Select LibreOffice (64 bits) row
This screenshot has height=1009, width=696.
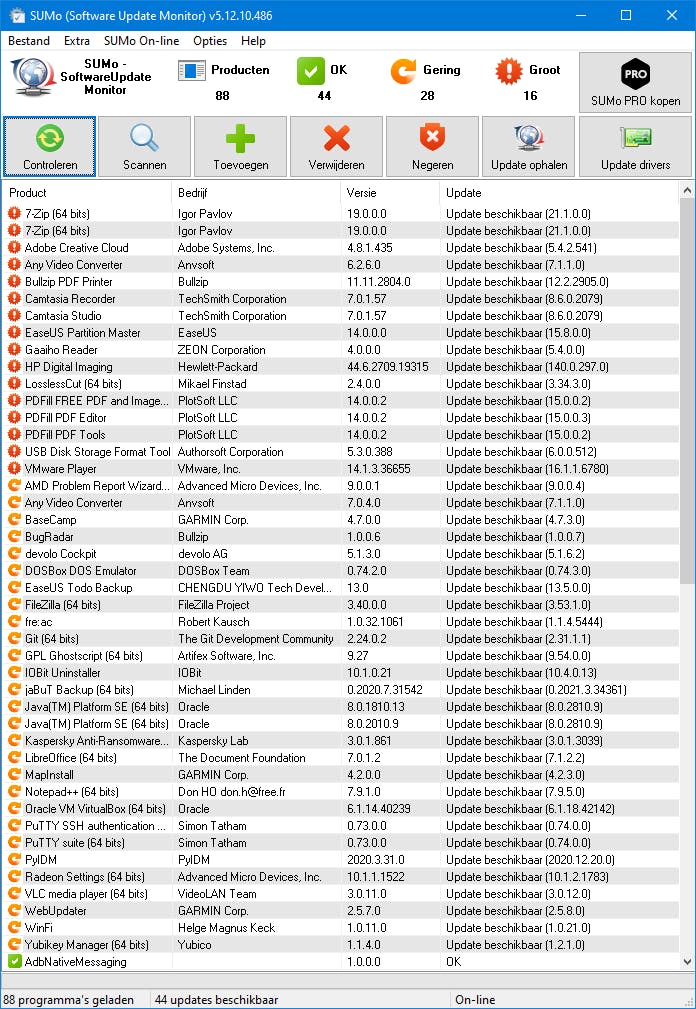(x=340, y=757)
